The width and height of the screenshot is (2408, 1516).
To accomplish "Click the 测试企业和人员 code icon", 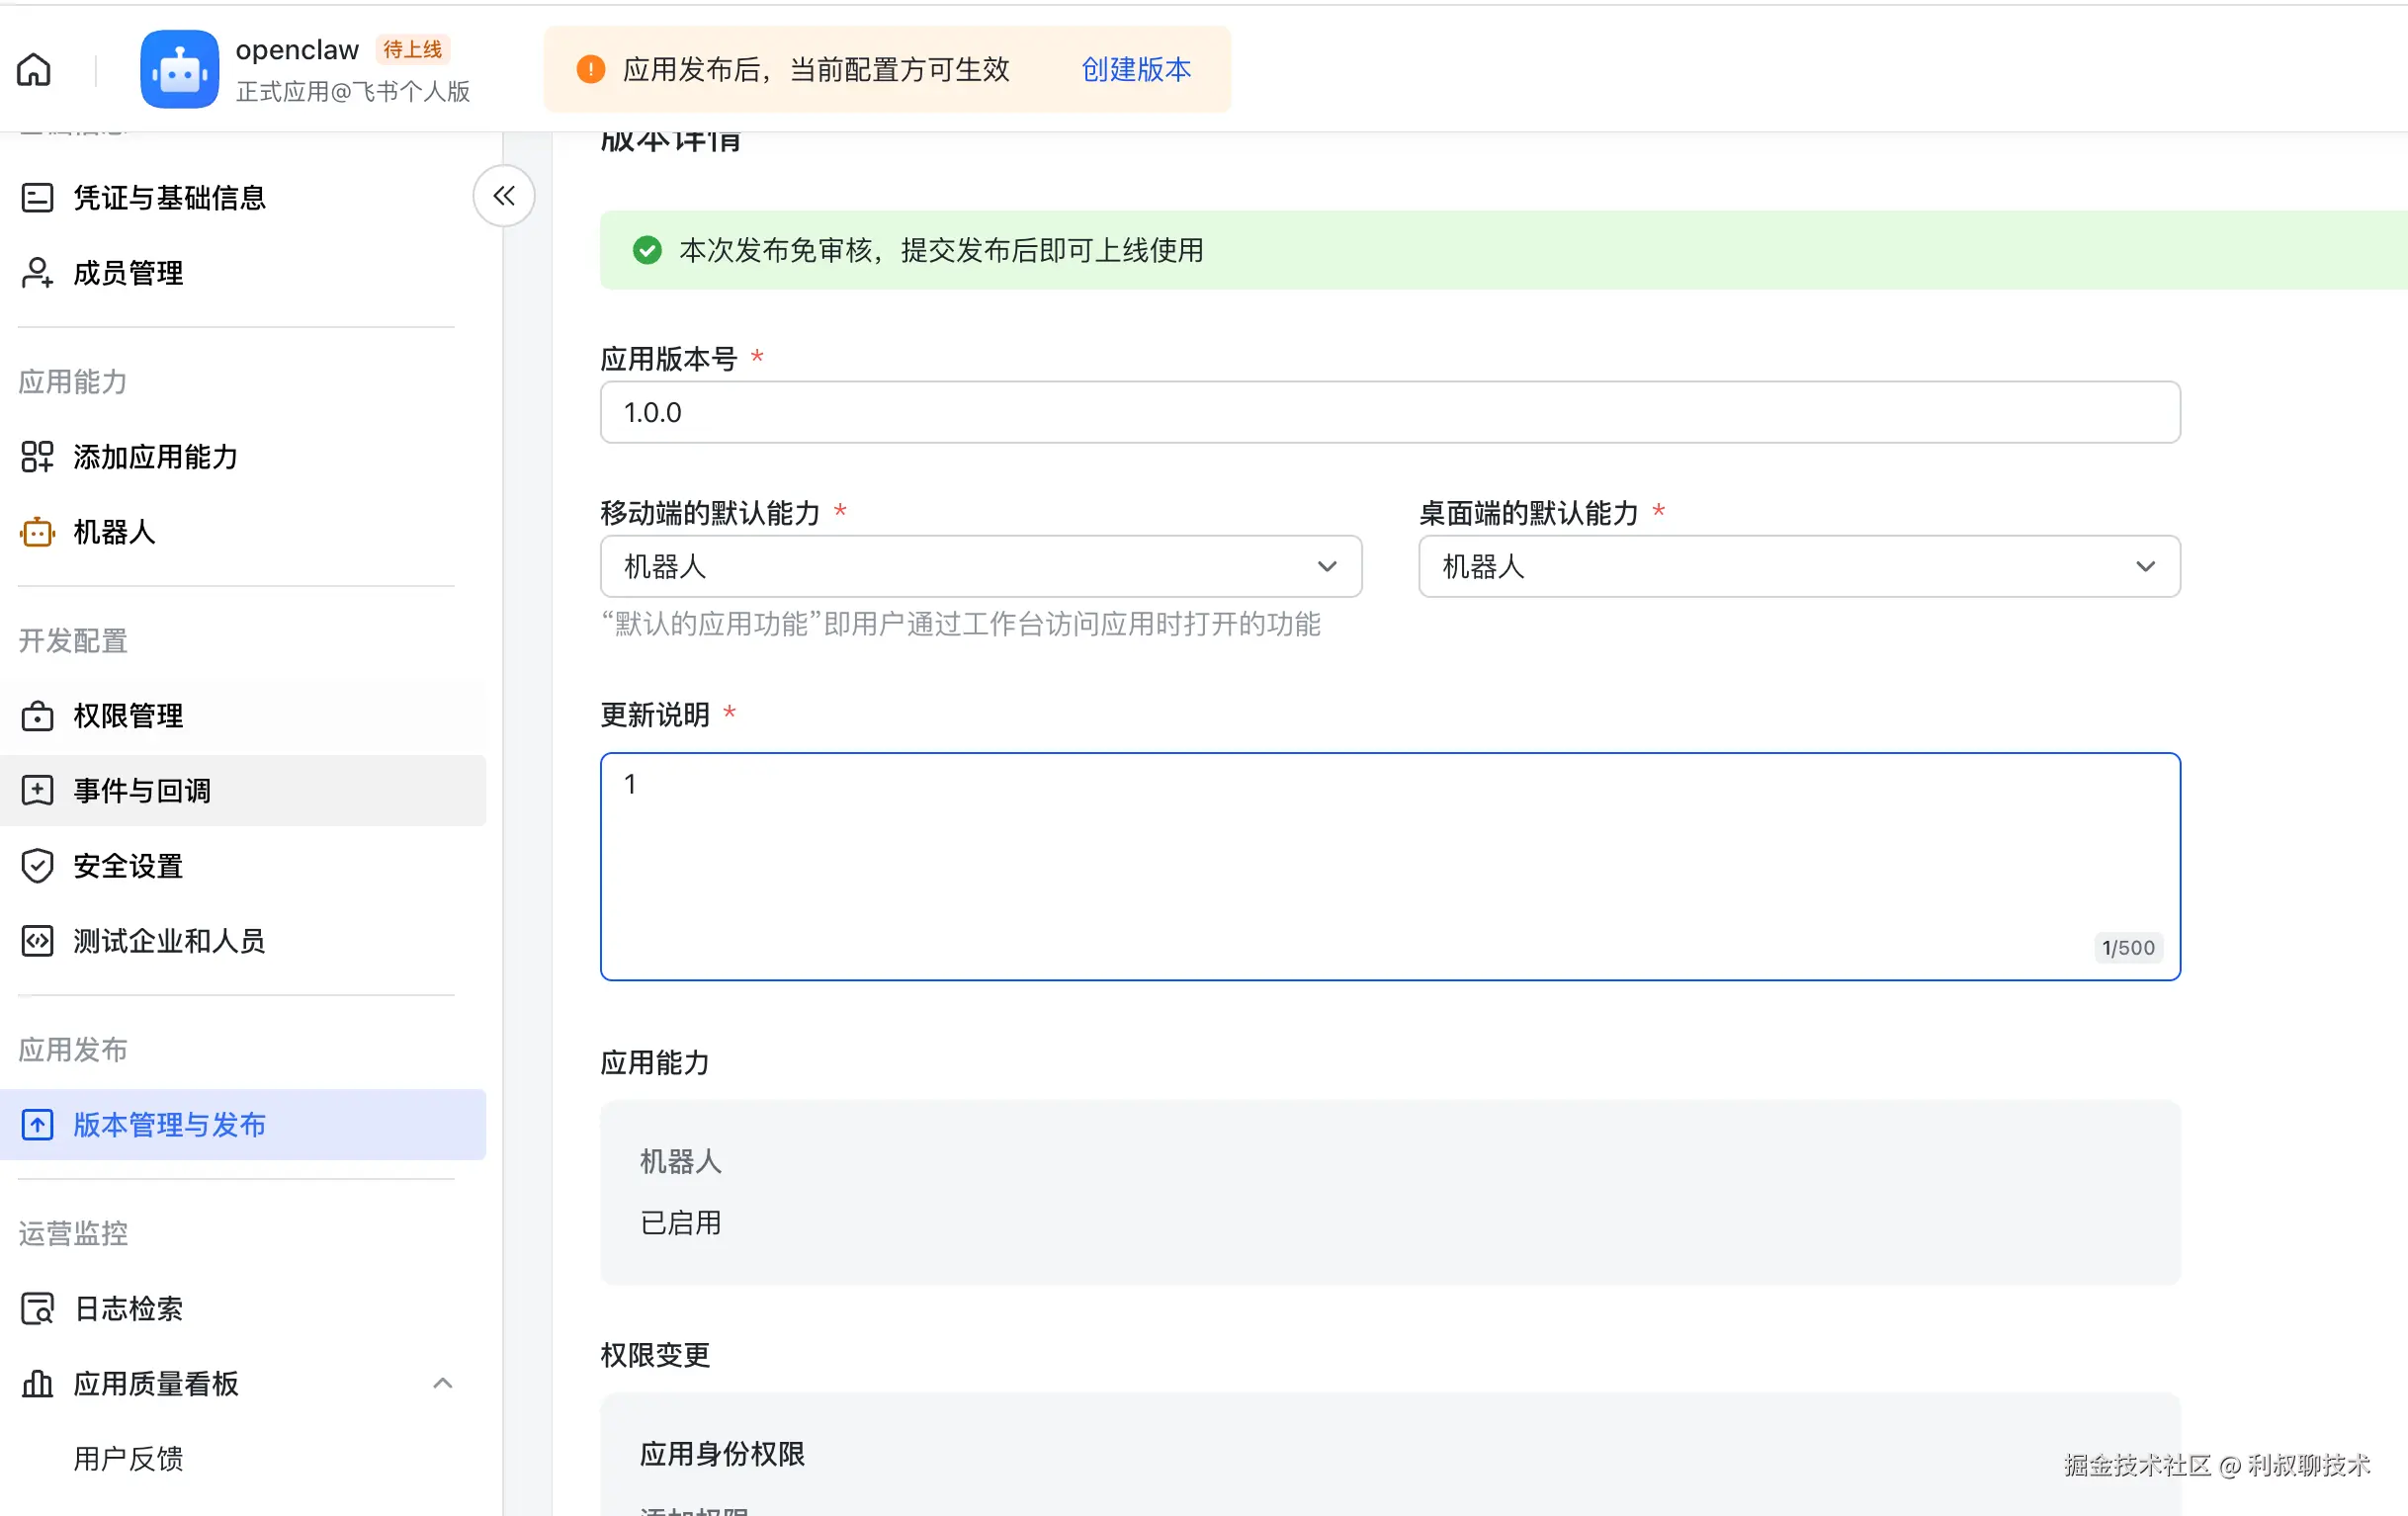I will pos(37,941).
